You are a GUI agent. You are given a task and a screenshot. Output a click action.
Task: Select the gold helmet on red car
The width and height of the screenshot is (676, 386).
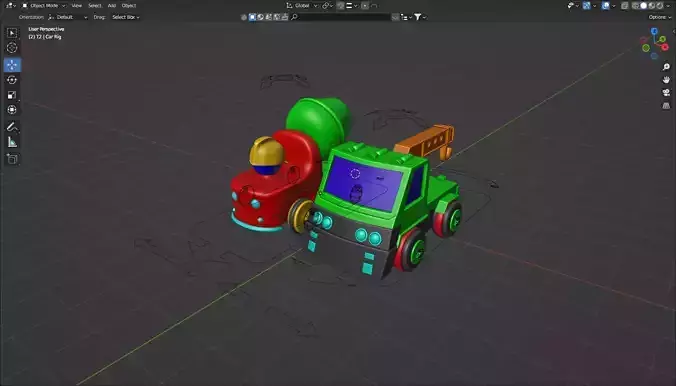[266, 151]
